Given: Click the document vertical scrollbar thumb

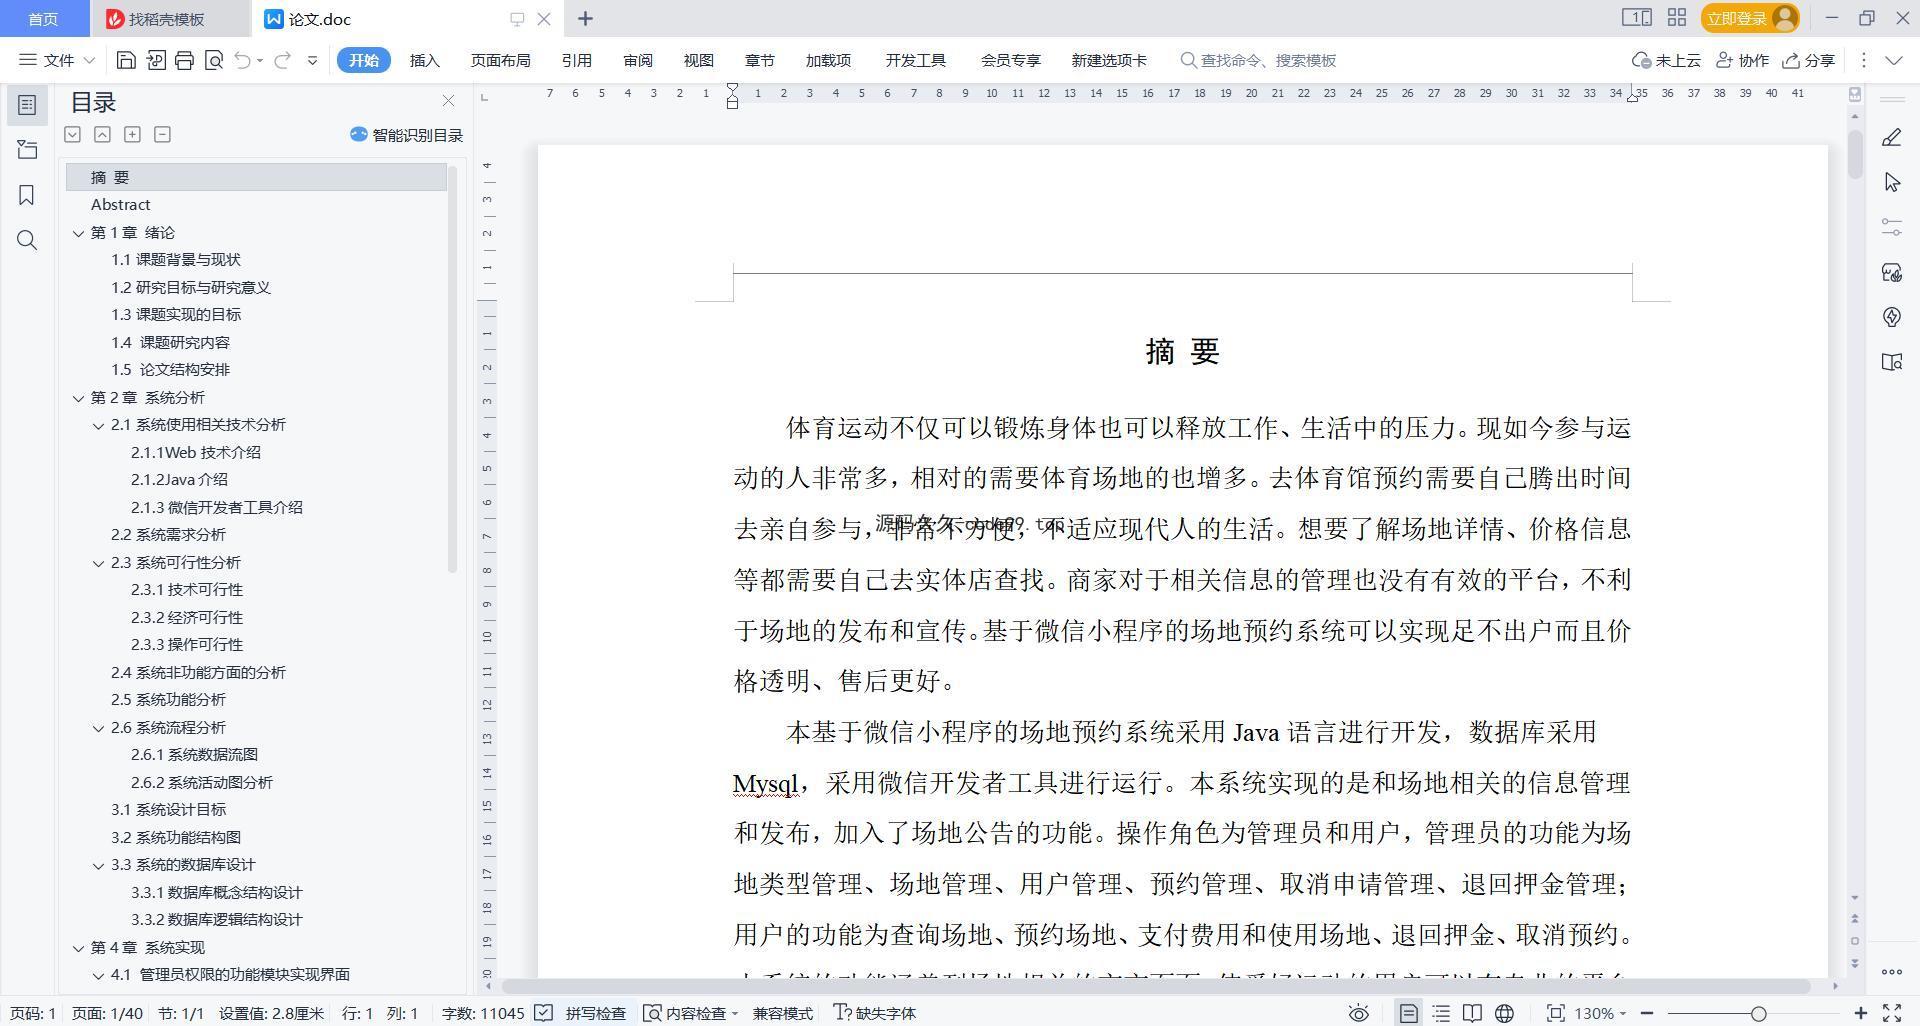Looking at the screenshot, I should tap(1855, 155).
